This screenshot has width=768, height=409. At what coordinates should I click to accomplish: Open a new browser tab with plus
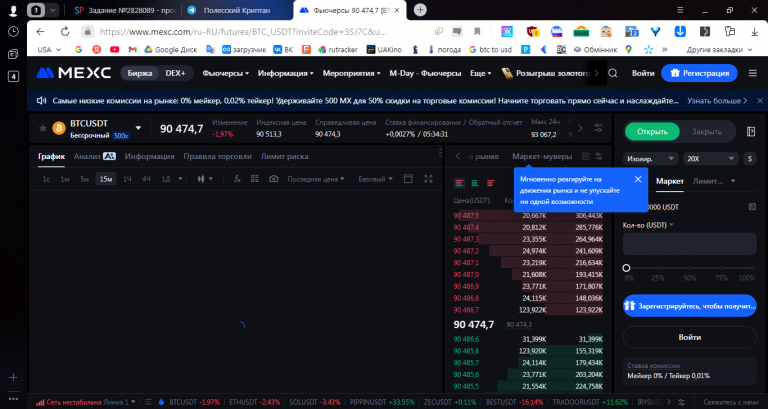420,10
